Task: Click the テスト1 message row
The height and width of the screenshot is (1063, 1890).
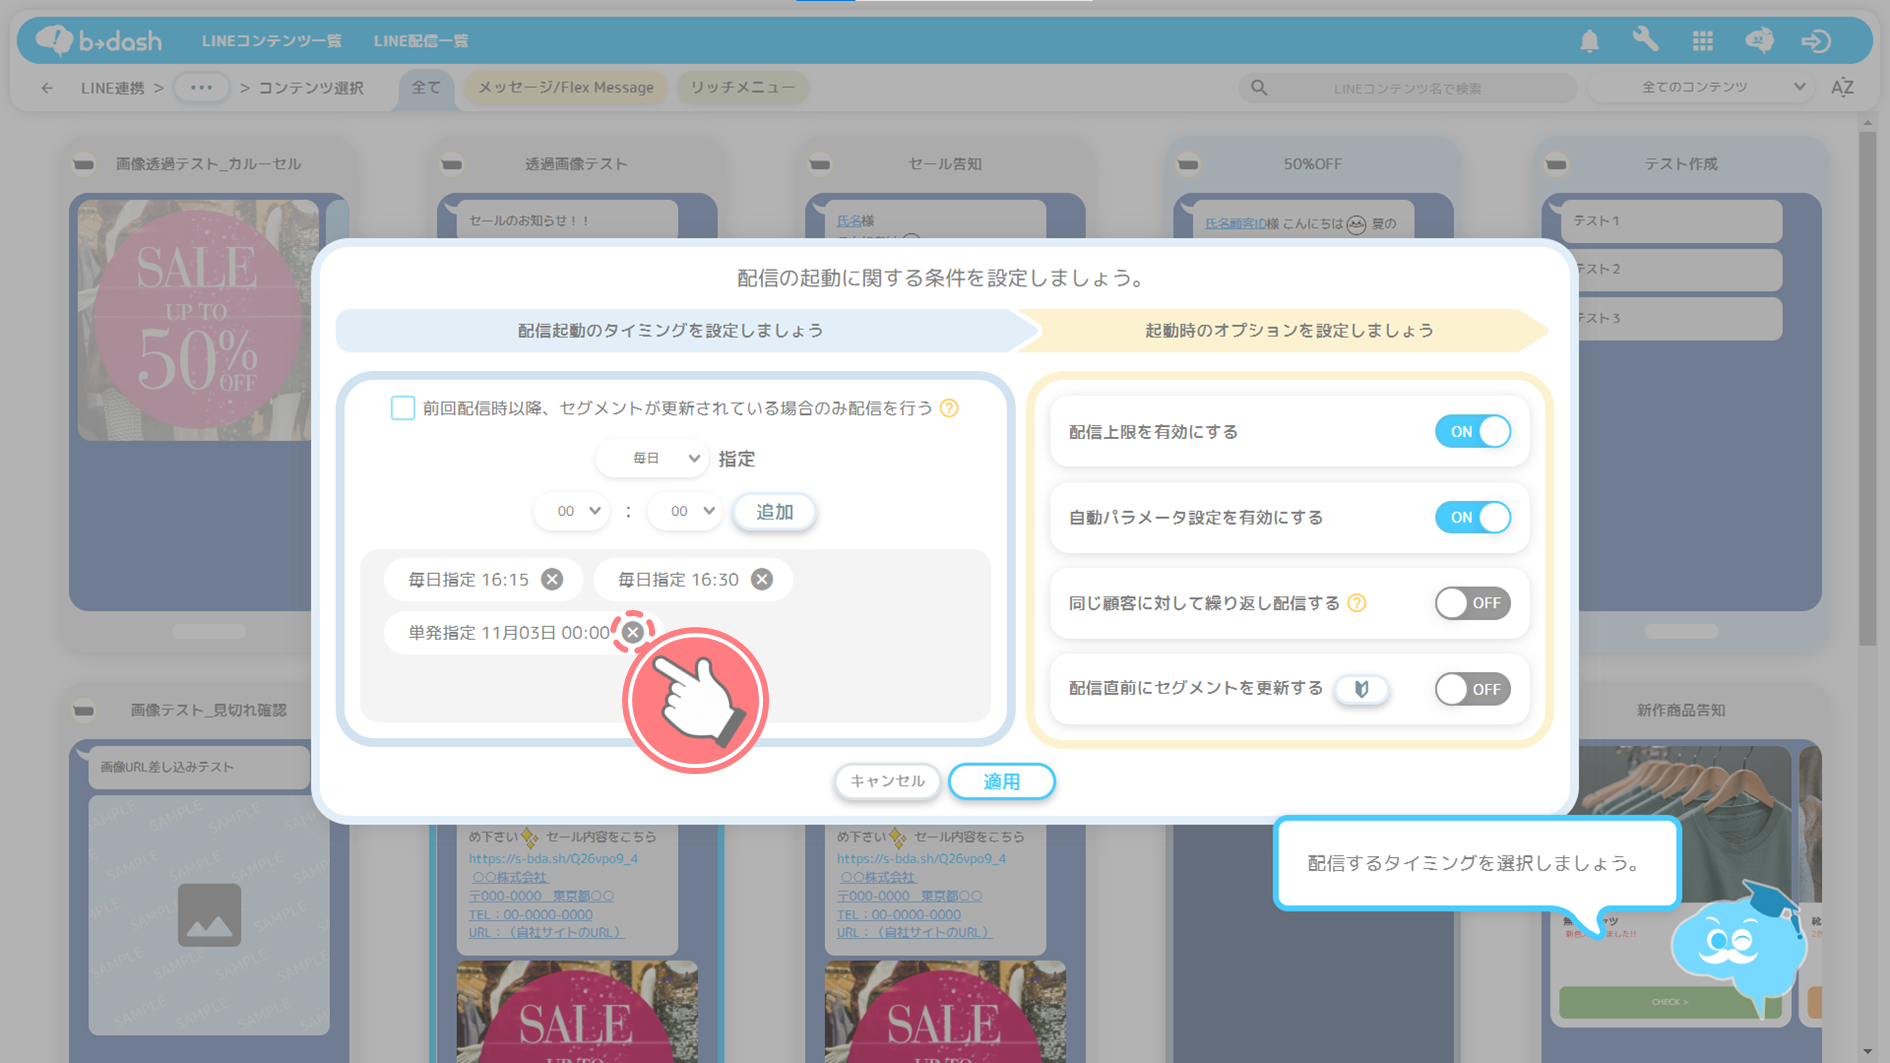Action: click(1670, 220)
